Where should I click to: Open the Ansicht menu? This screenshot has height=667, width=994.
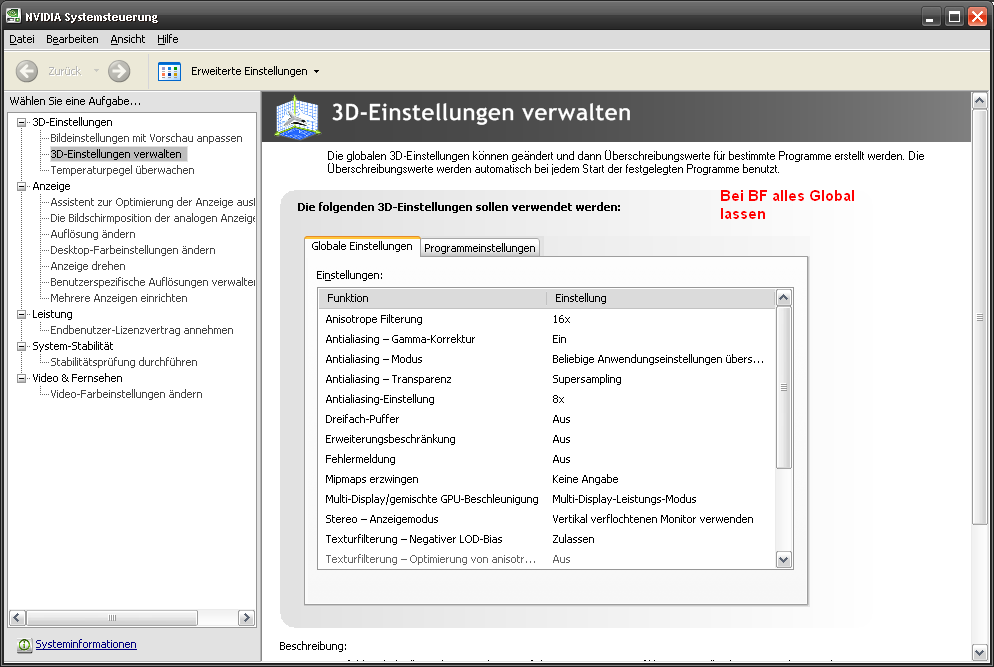tap(127, 39)
